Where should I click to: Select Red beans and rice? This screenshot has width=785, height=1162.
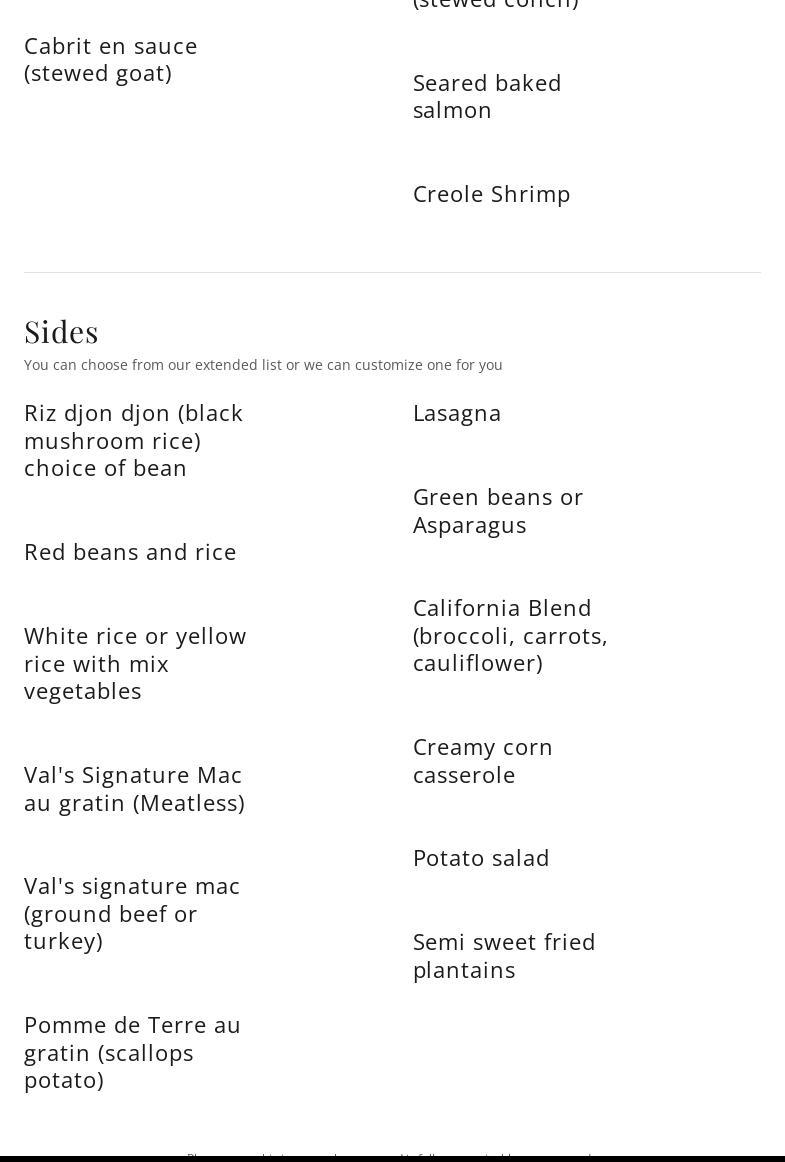point(130,552)
